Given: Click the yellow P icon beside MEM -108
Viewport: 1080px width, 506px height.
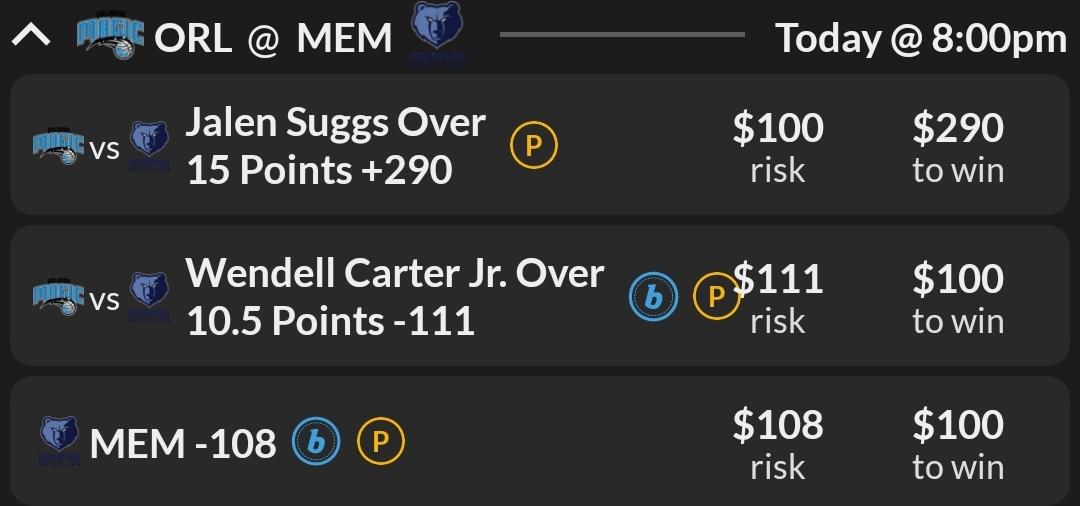Looking at the screenshot, I should click(x=380, y=442).
